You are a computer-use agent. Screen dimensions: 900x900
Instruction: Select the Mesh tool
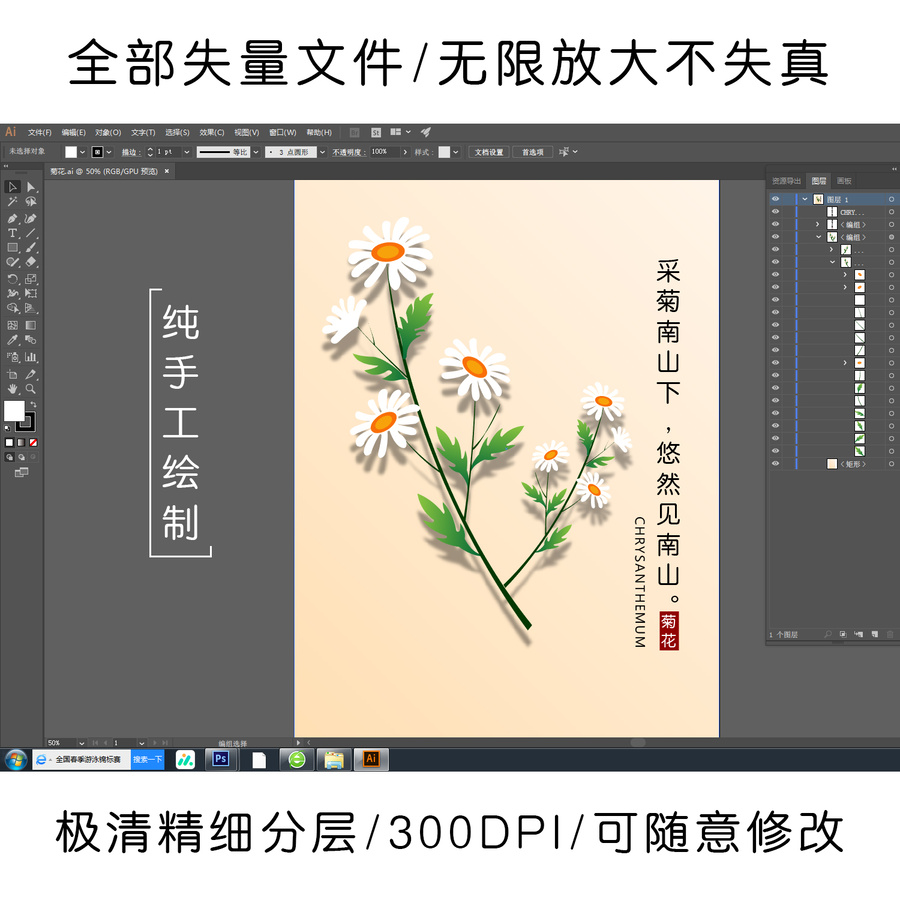13,325
